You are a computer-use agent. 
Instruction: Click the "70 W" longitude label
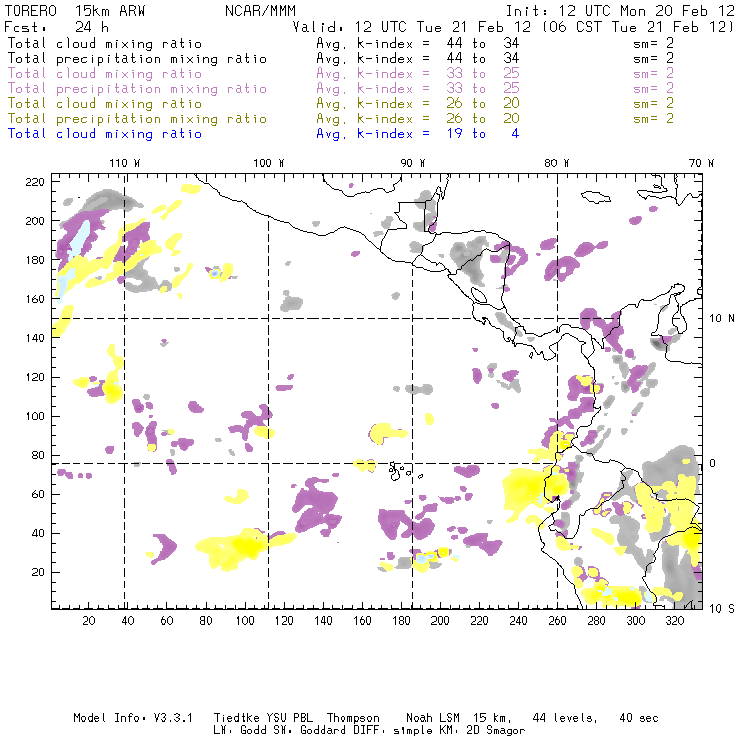pos(701,163)
